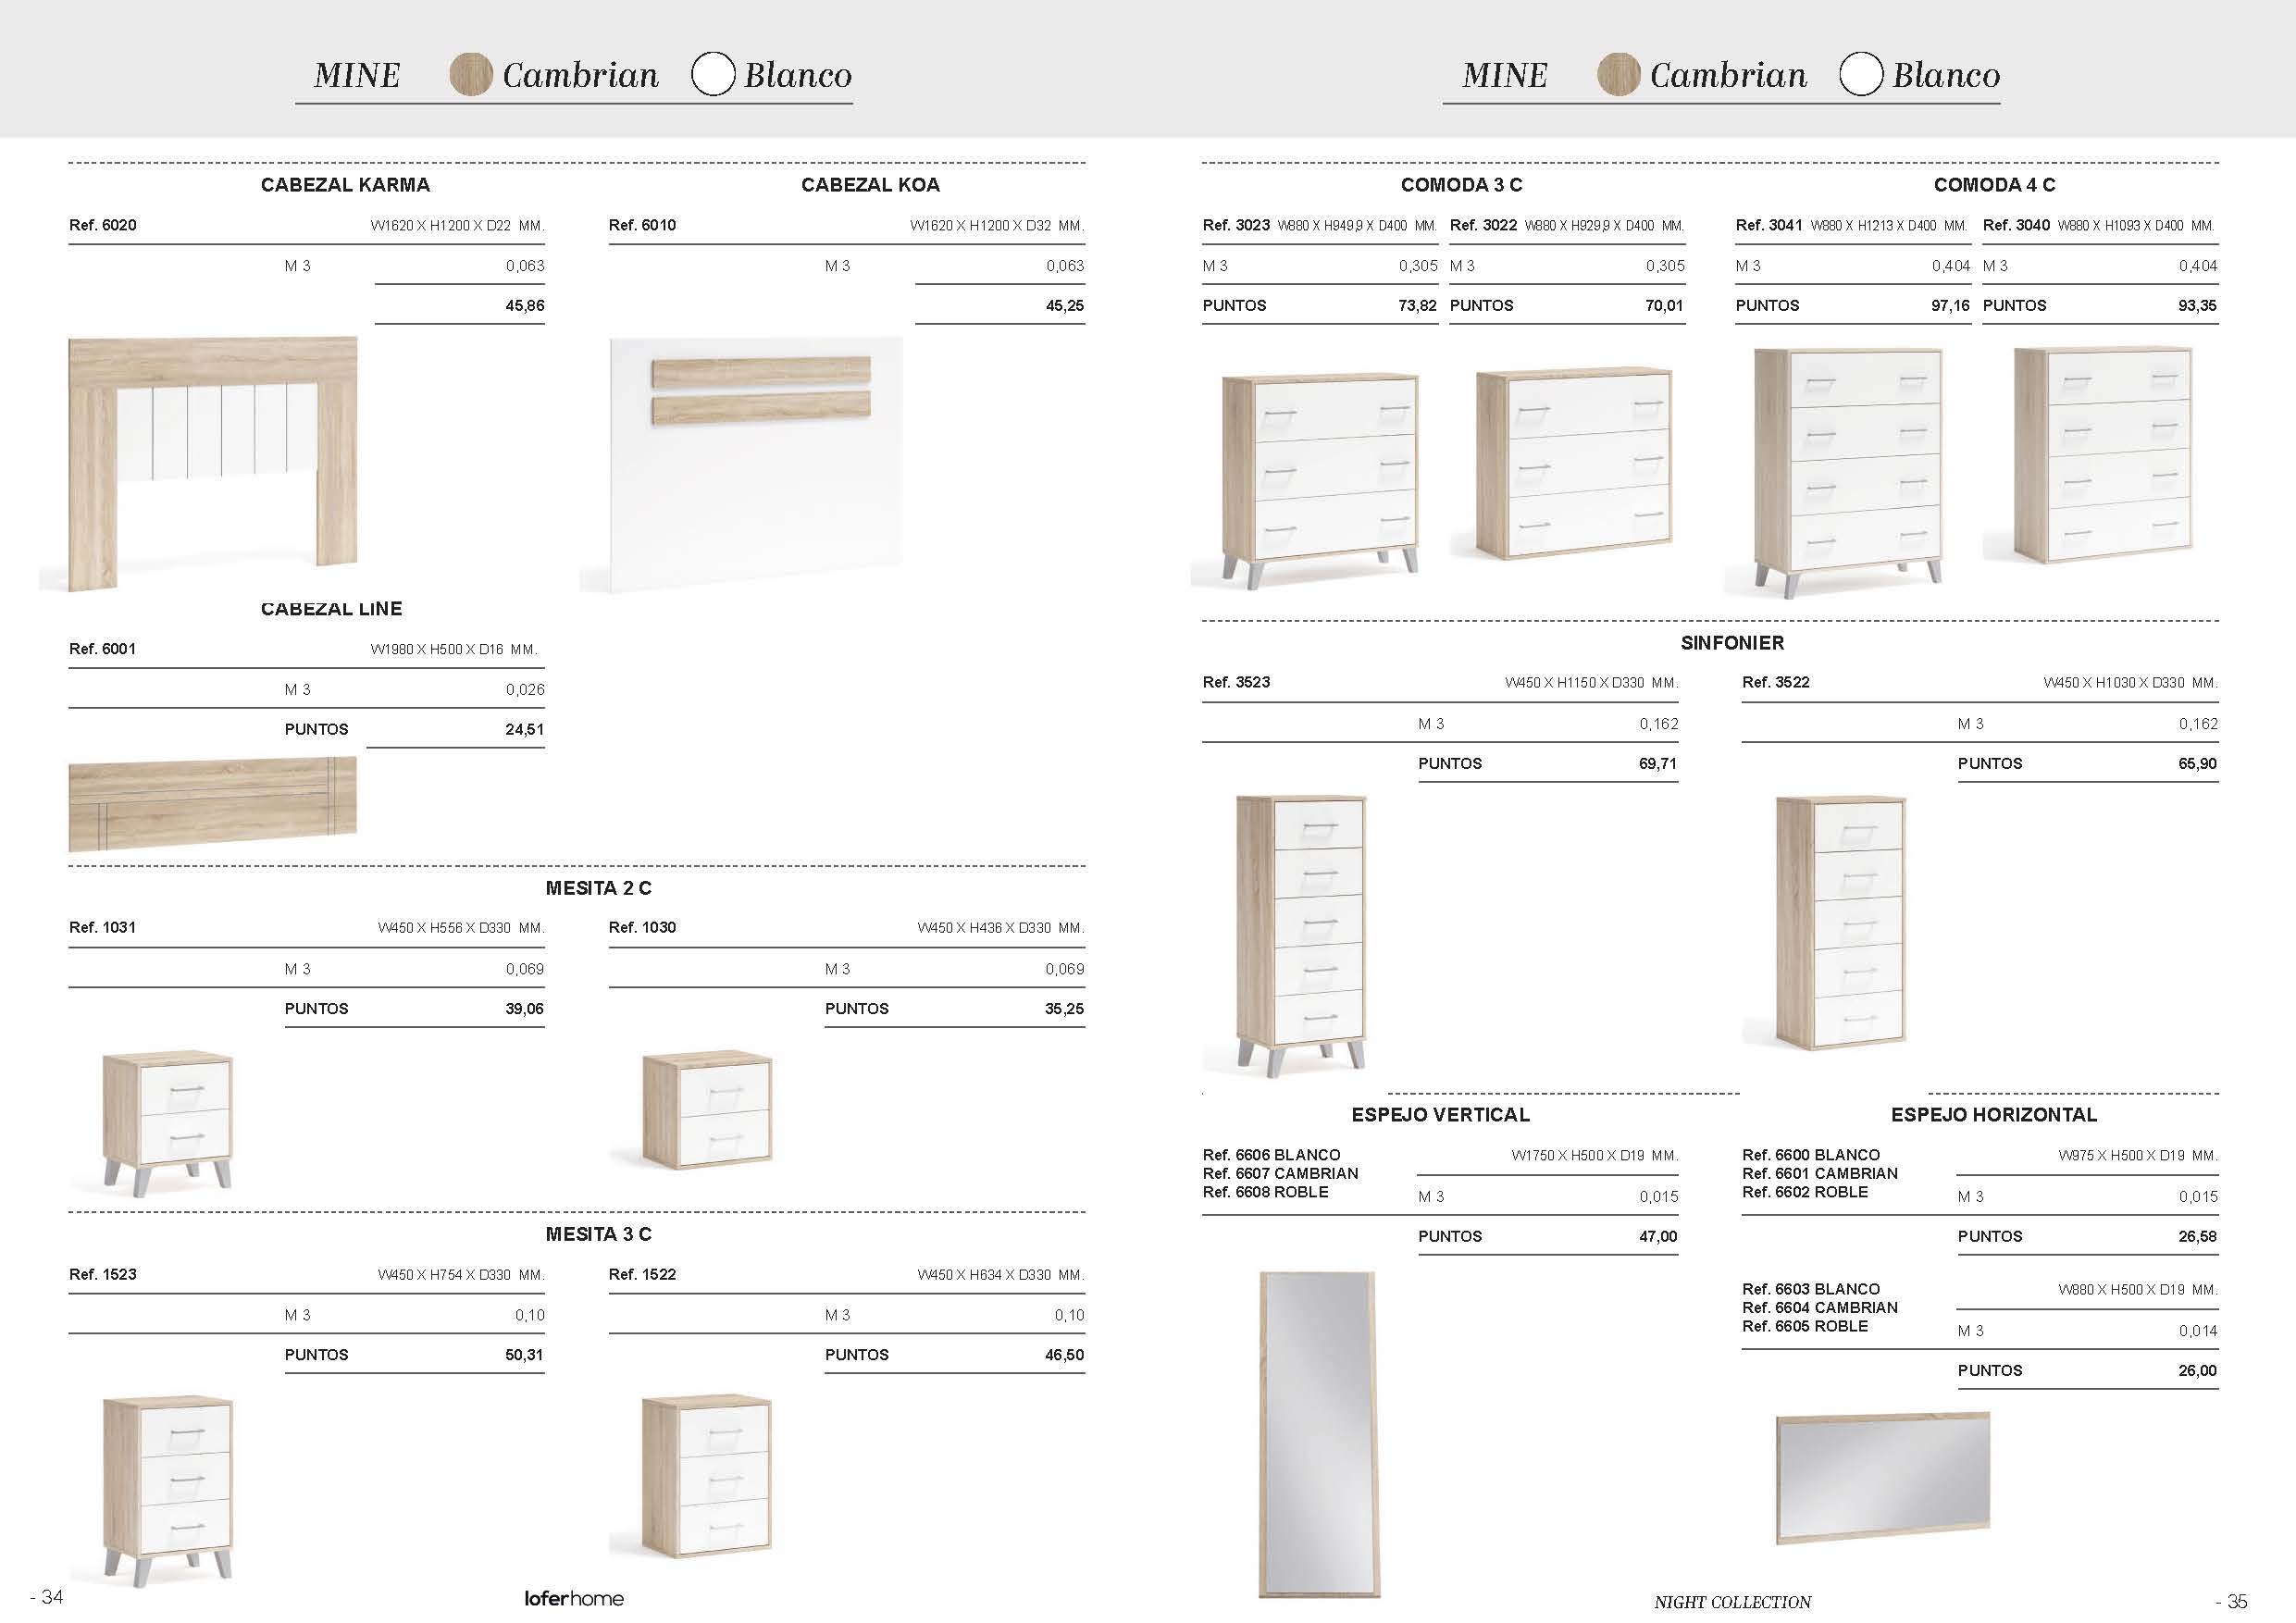Click the MESITA 2 C heading
This screenshot has height=1623, width=2296.
point(598,888)
